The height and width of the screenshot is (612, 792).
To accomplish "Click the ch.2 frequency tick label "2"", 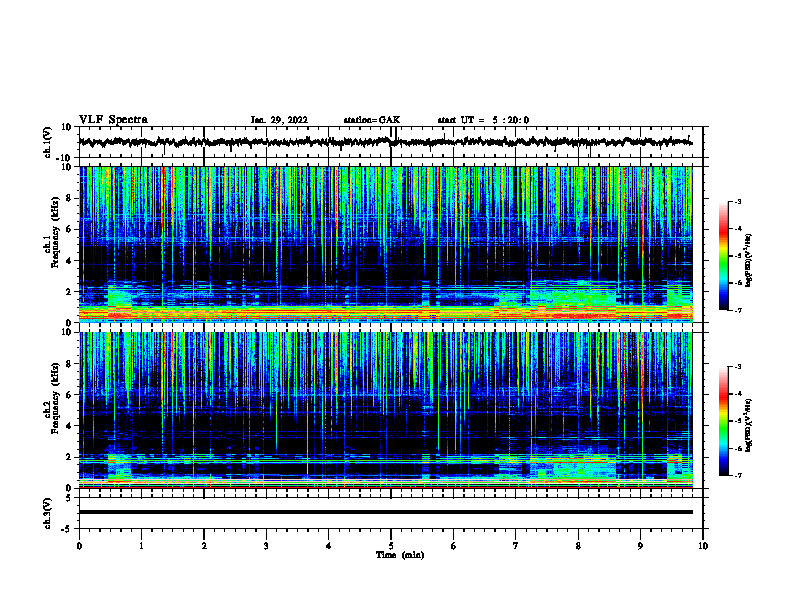I will 69,457.
